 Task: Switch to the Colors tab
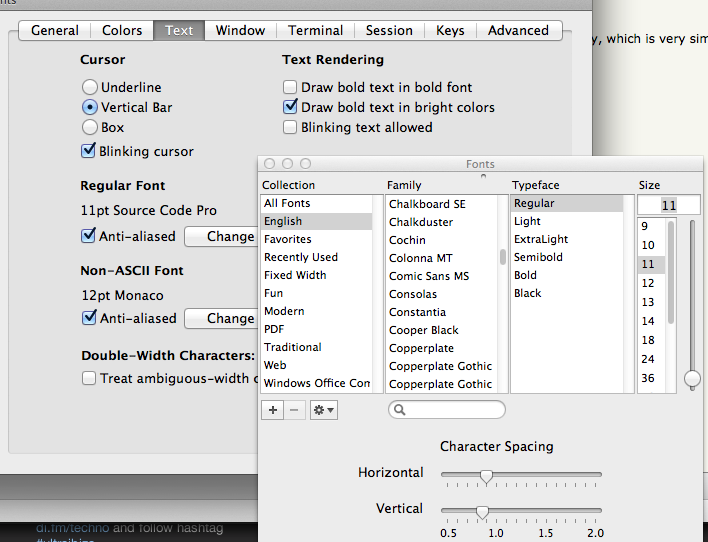(x=122, y=30)
